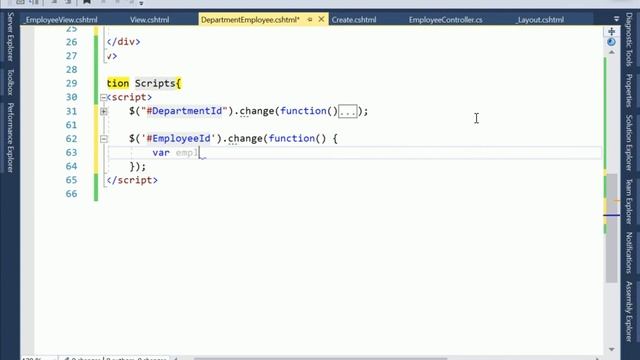Viewport: 640px width, 360px height.
Task: Expand the collapsed DepartmentId change function
Action: (104, 111)
